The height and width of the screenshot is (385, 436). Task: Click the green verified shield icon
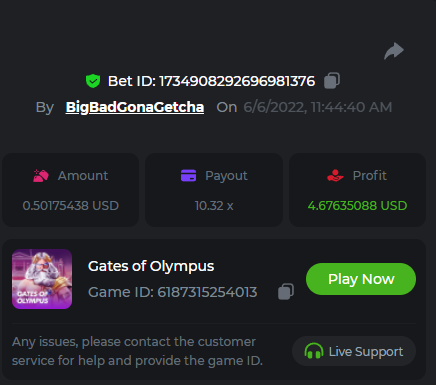93,81
